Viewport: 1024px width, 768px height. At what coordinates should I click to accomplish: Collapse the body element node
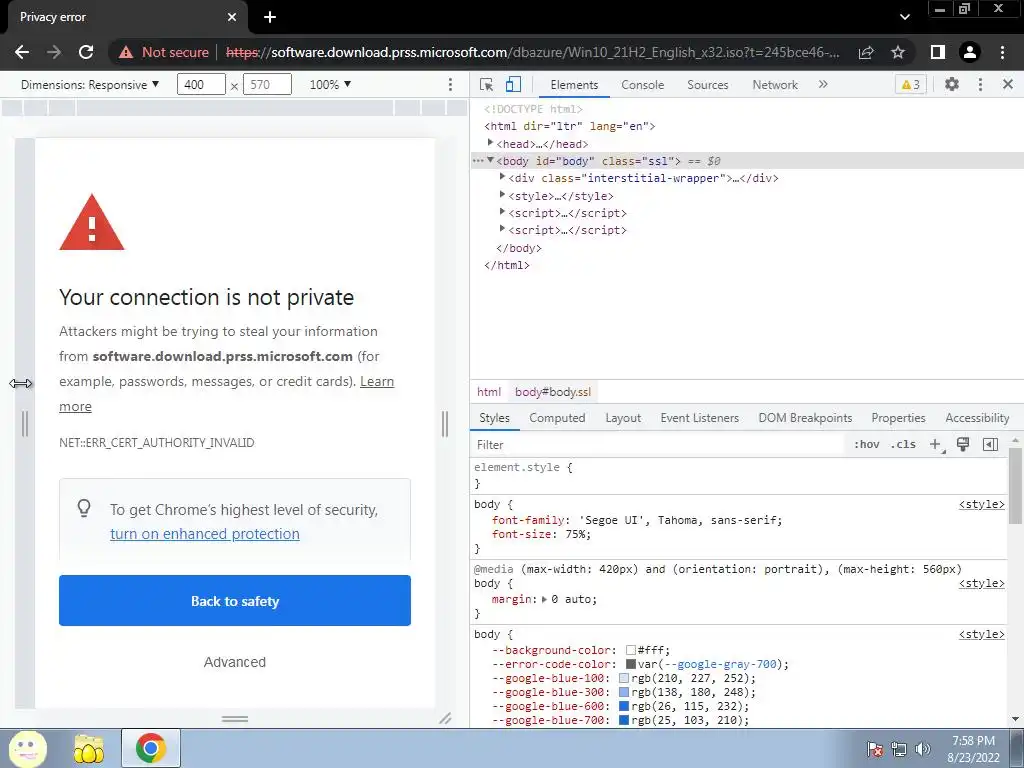click(490, 160)
